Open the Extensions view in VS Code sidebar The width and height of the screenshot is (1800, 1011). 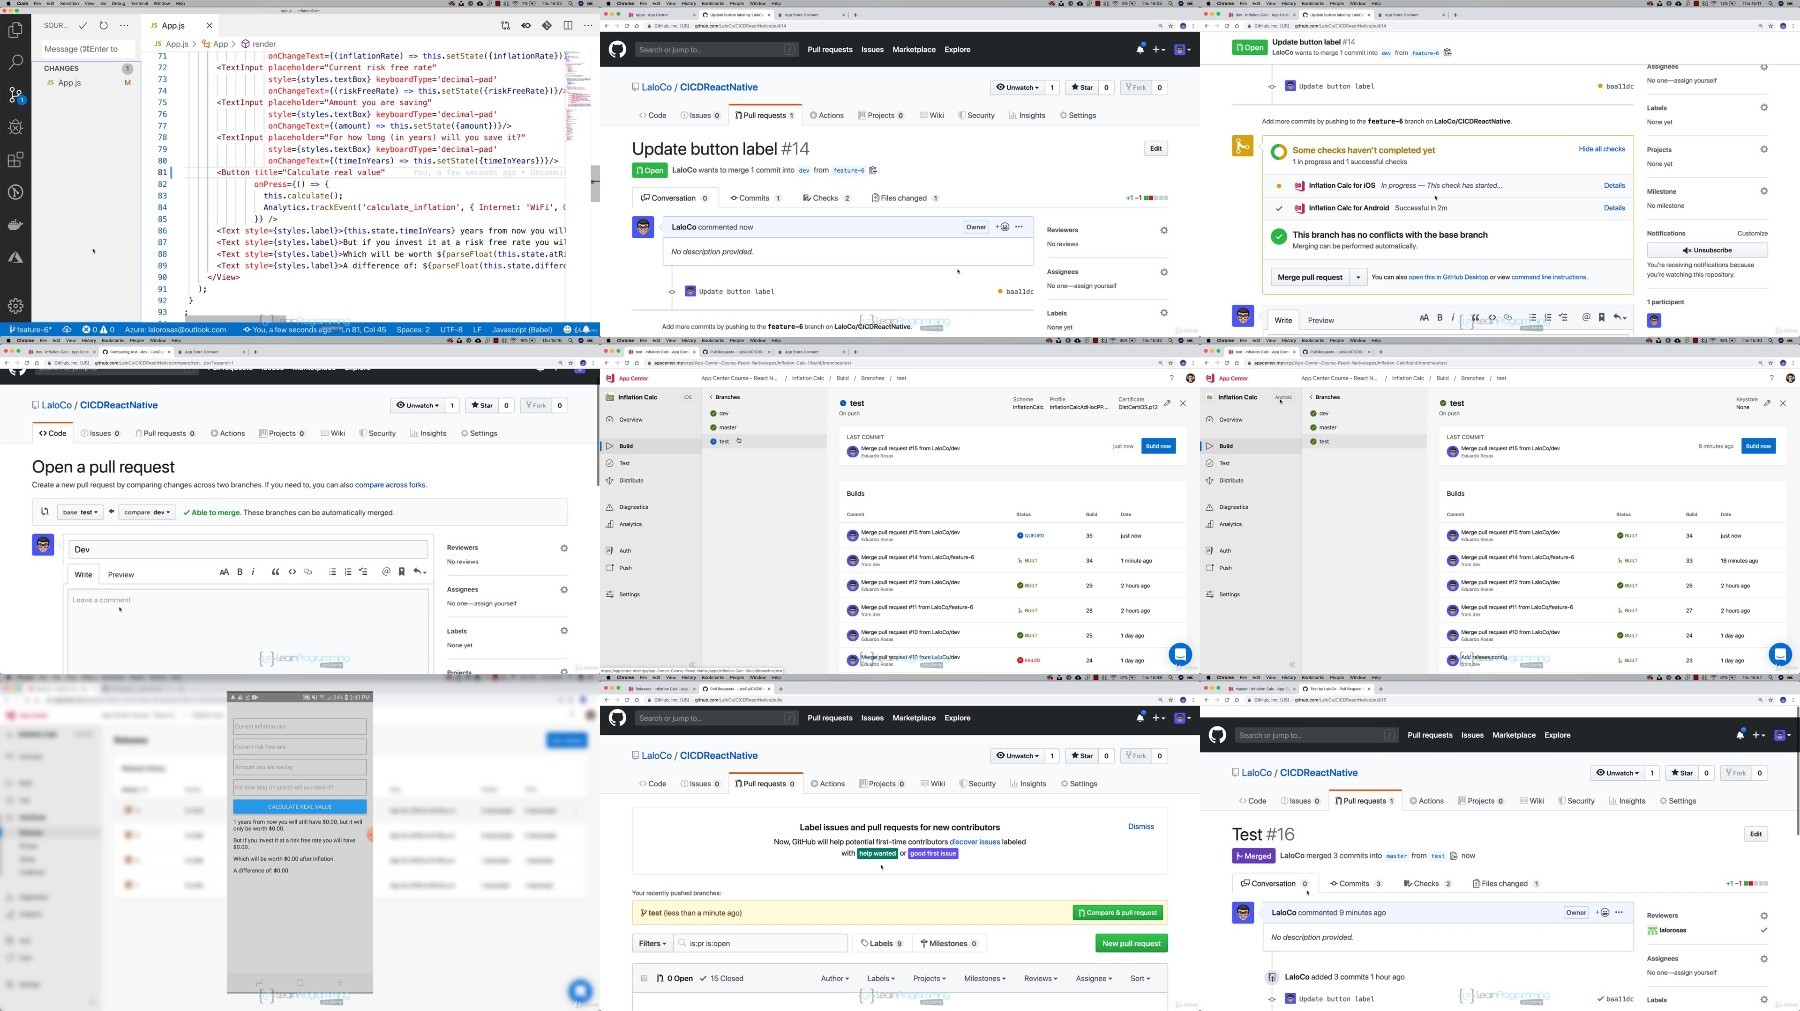point(15,159)
